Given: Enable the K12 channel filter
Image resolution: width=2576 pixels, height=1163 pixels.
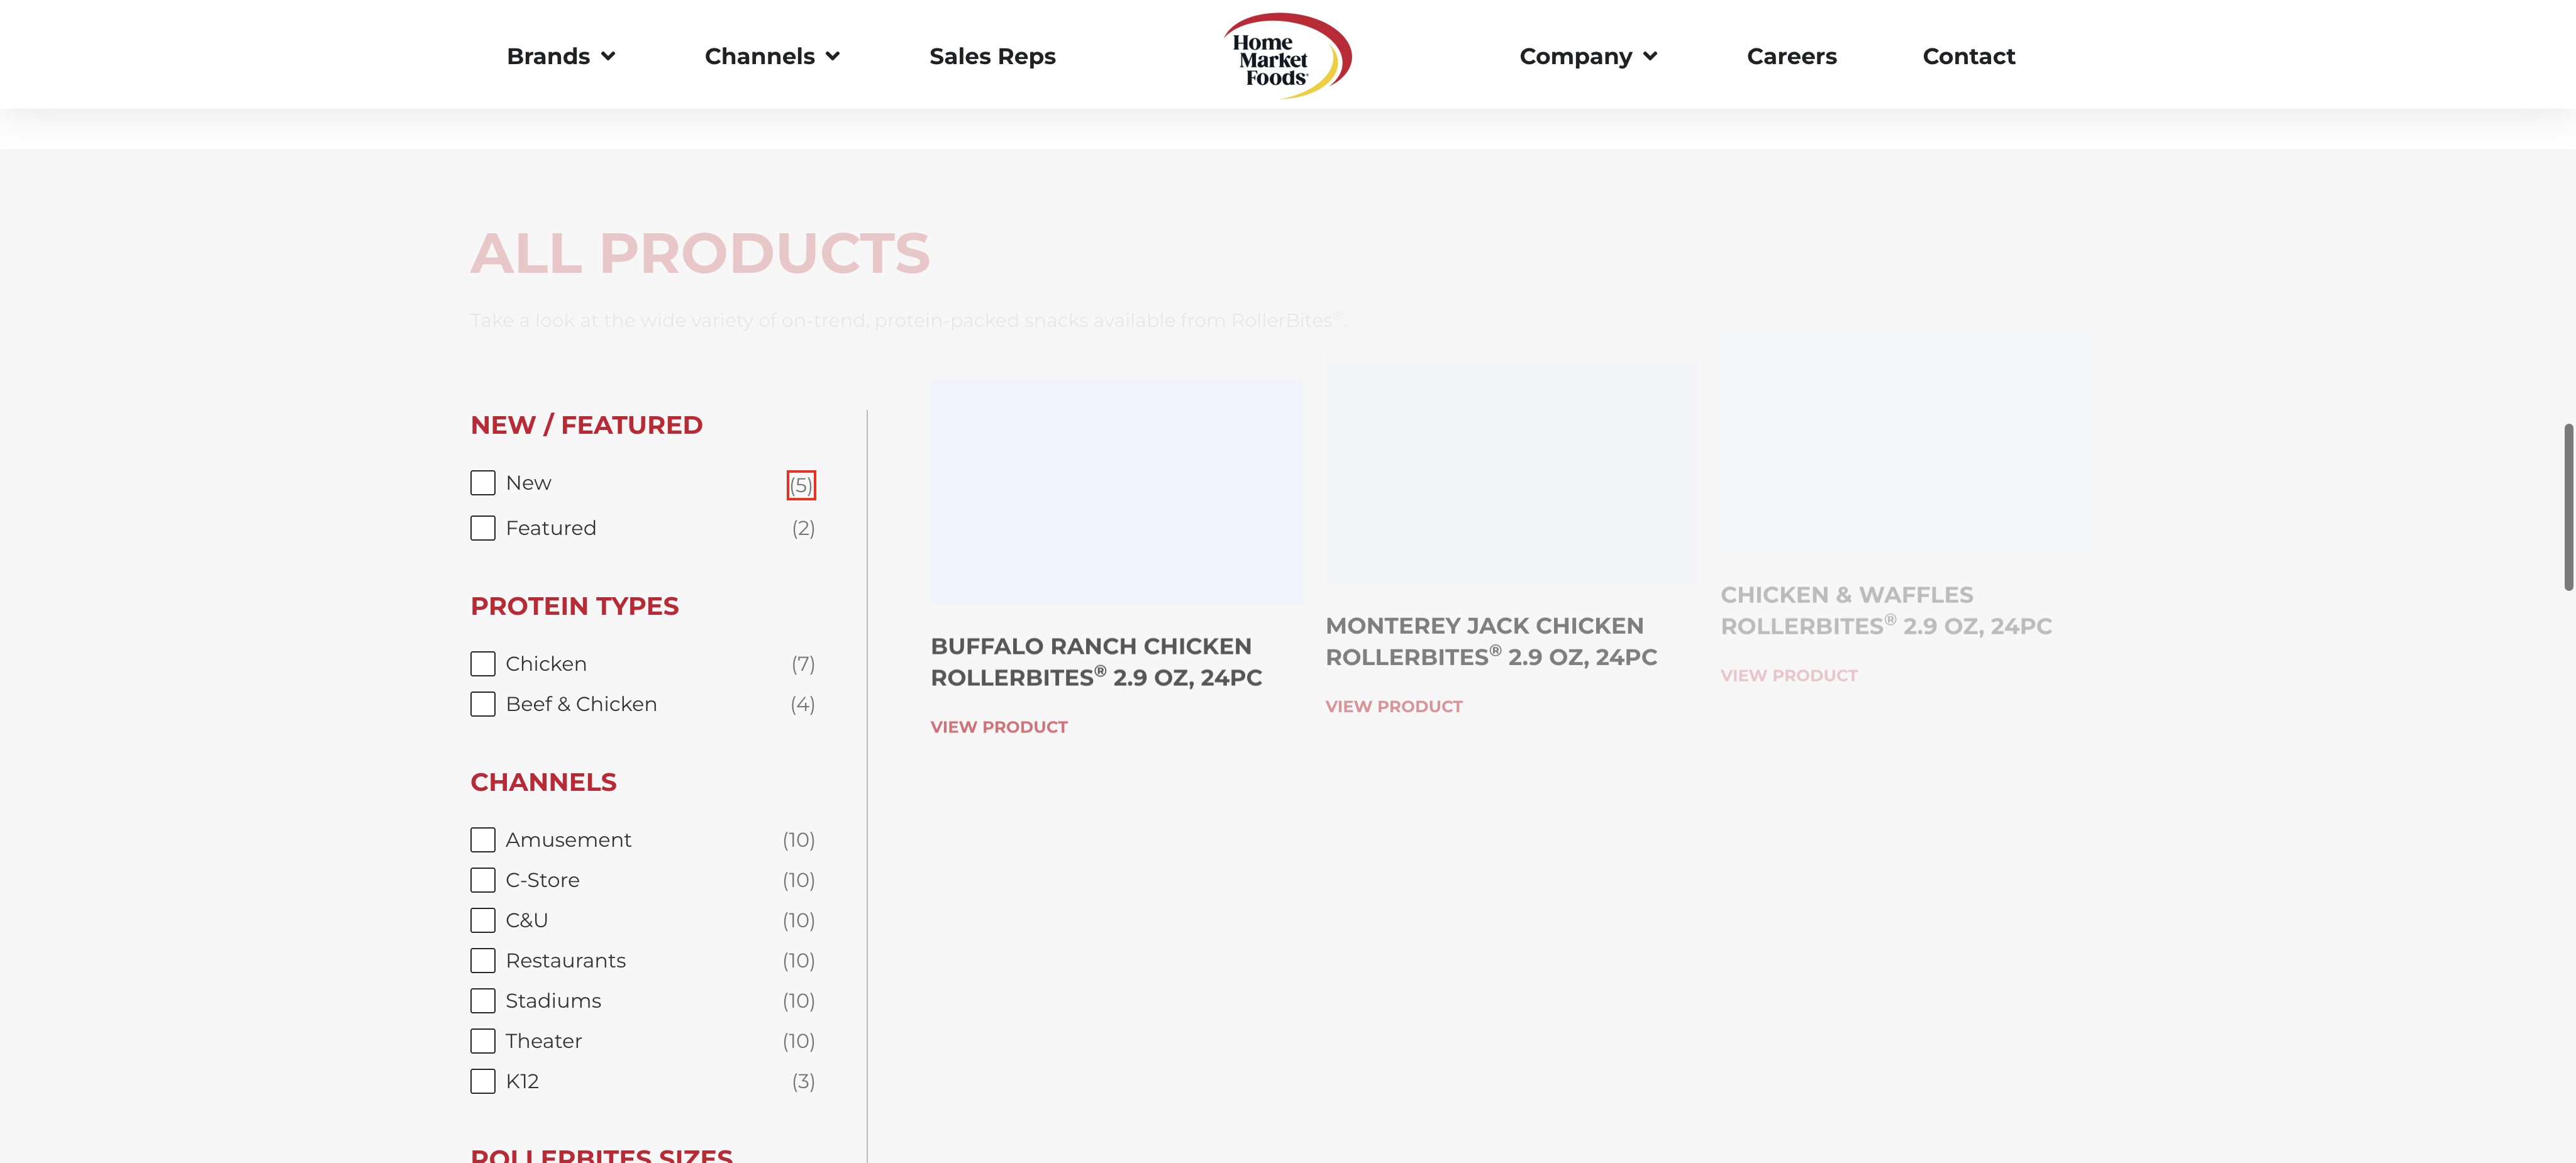Looking at the screenshot, I should (483, 1081).
